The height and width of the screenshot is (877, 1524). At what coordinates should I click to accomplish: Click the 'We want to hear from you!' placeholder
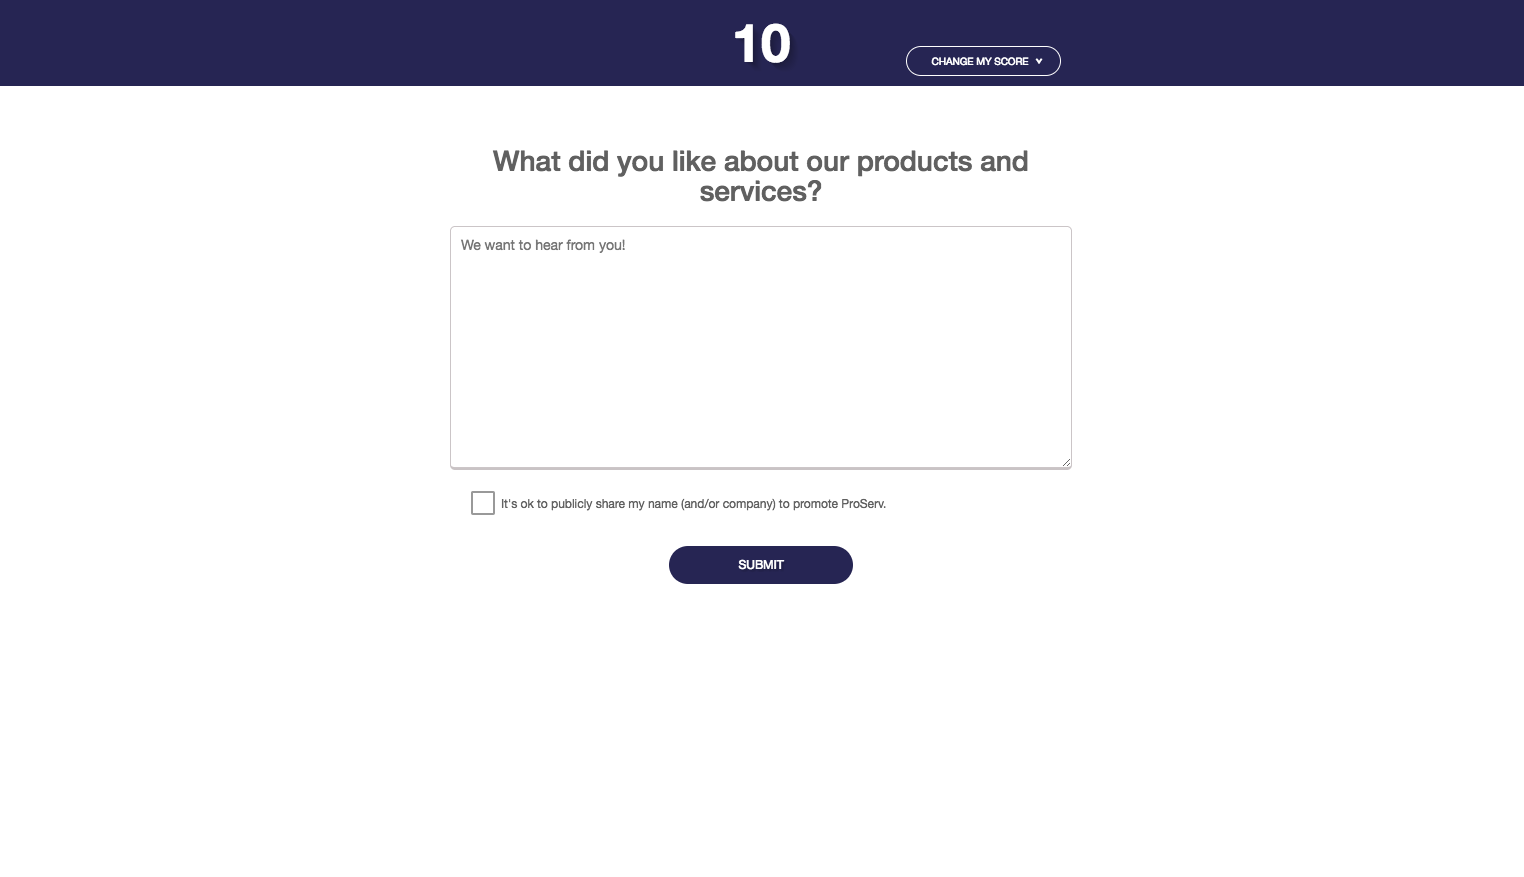[543, 245]
